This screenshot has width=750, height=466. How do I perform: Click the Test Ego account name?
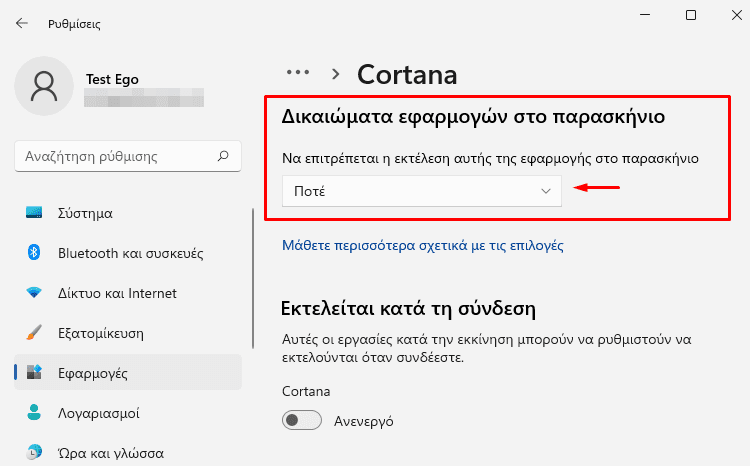coord(112,79)
